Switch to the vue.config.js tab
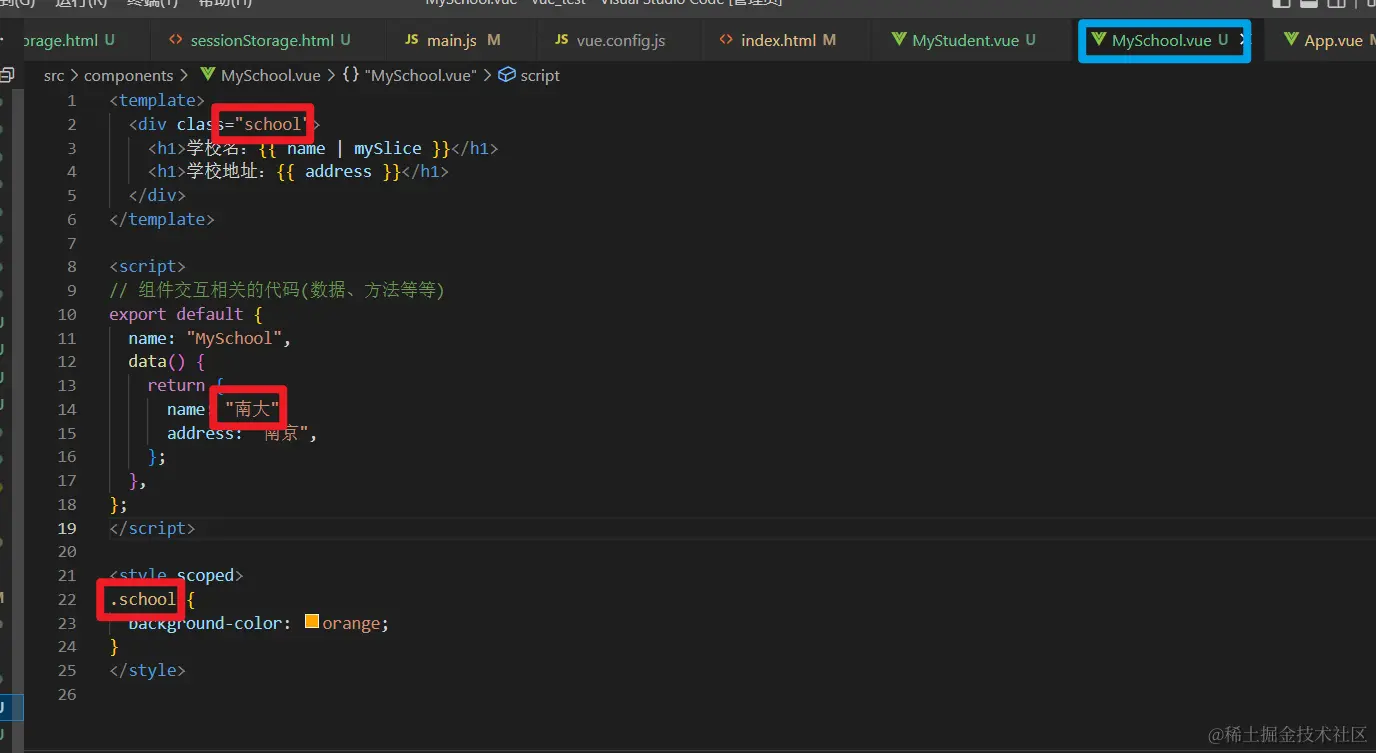This screenshot has width=1376, height=753. [x=610, y=40]
